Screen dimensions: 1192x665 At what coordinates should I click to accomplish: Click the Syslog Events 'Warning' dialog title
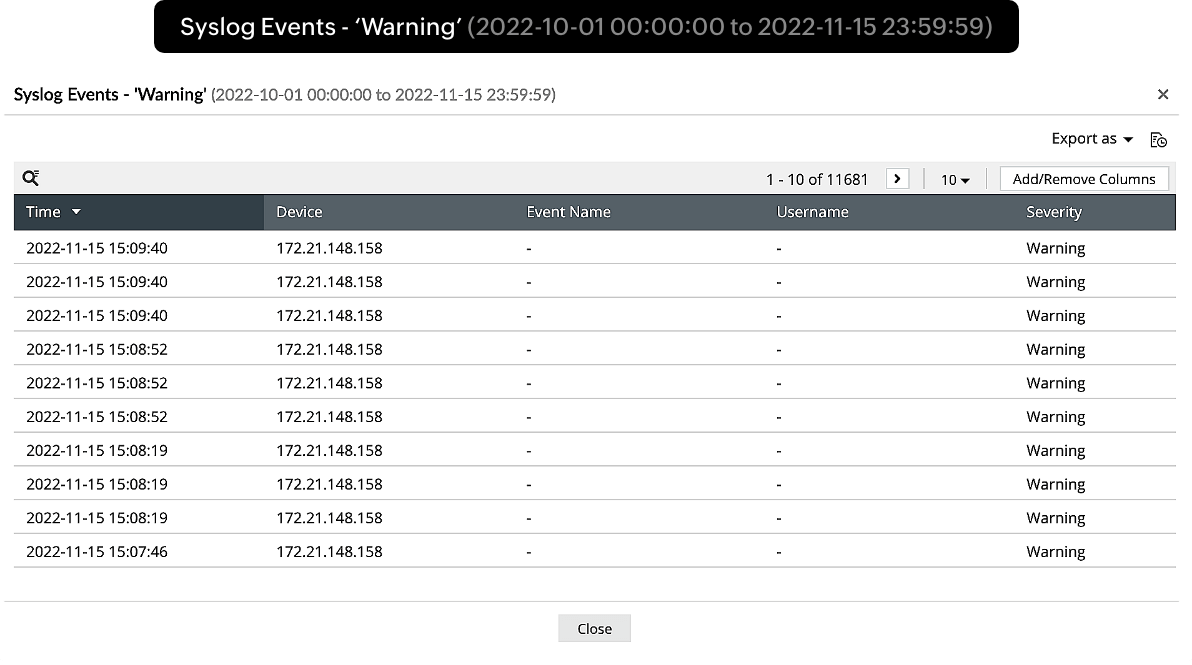(110, 95)
